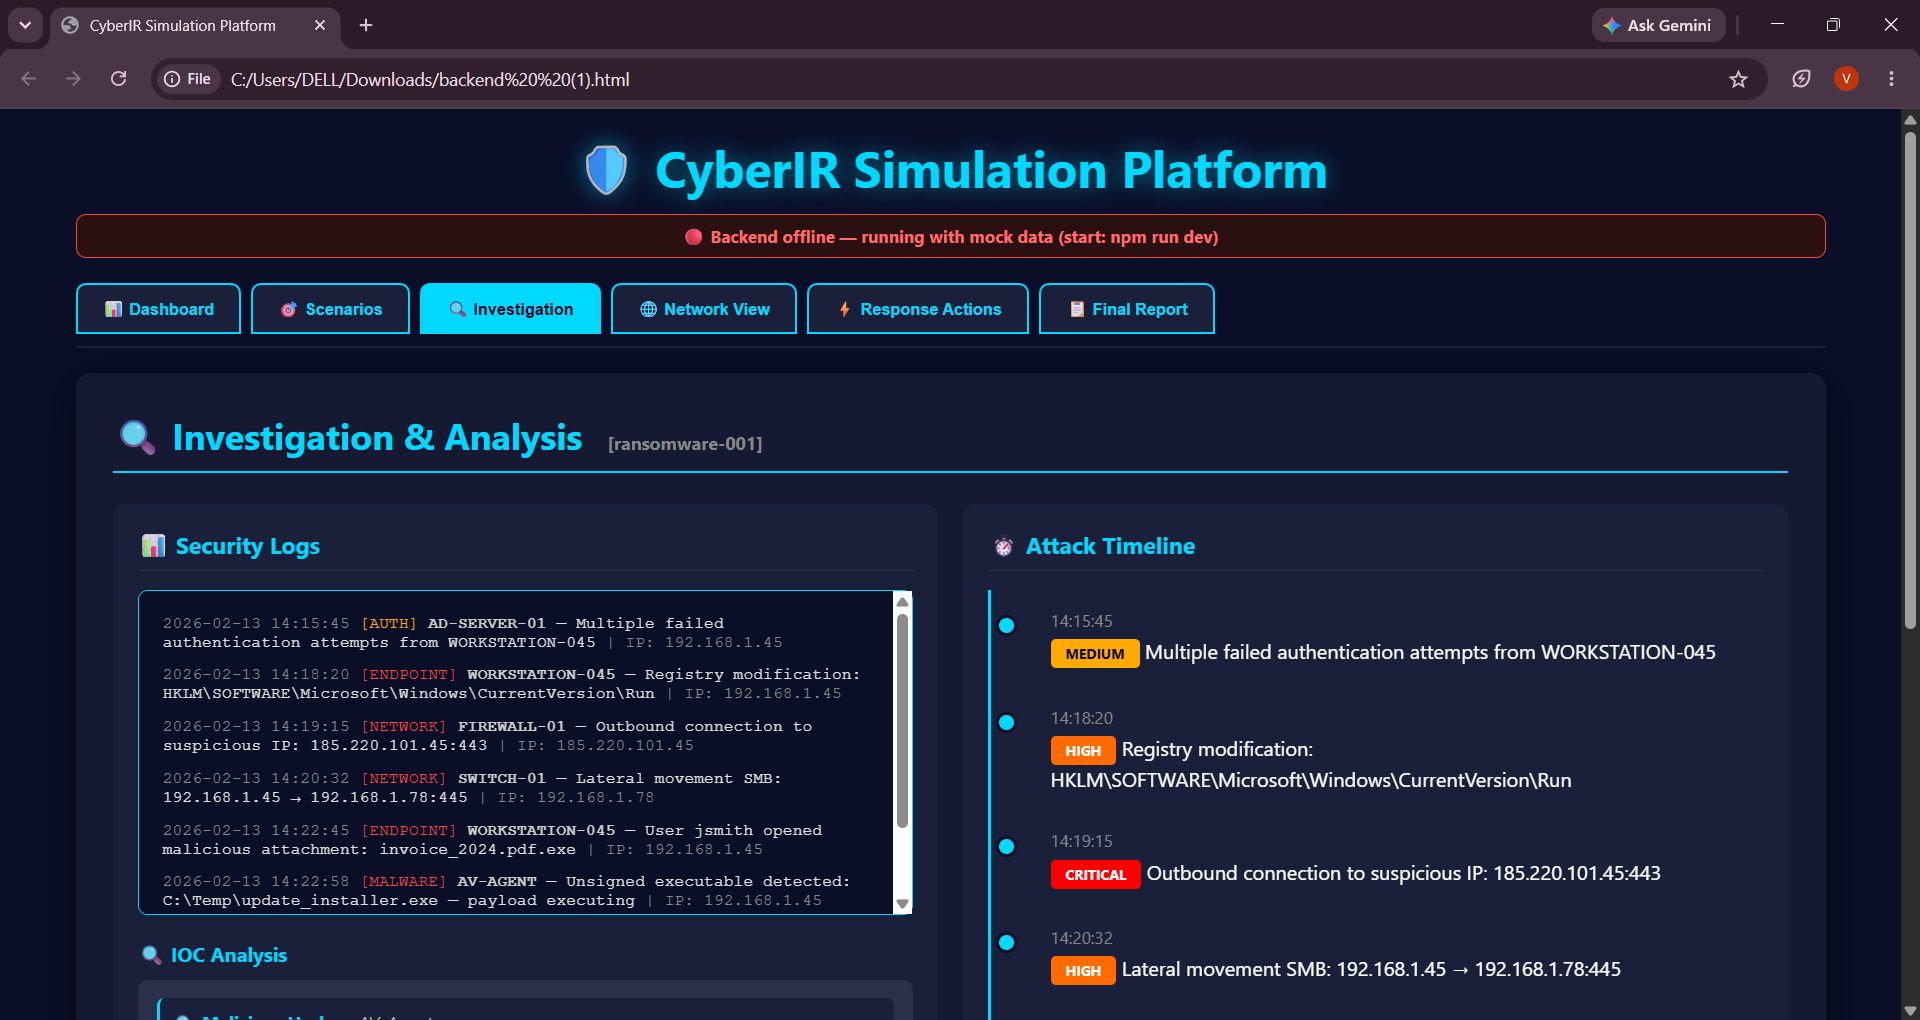This screenshot has height=1020, width=1920.
Task: Click security logs scrollbar down arrow
Action: [x=902, y=904]
